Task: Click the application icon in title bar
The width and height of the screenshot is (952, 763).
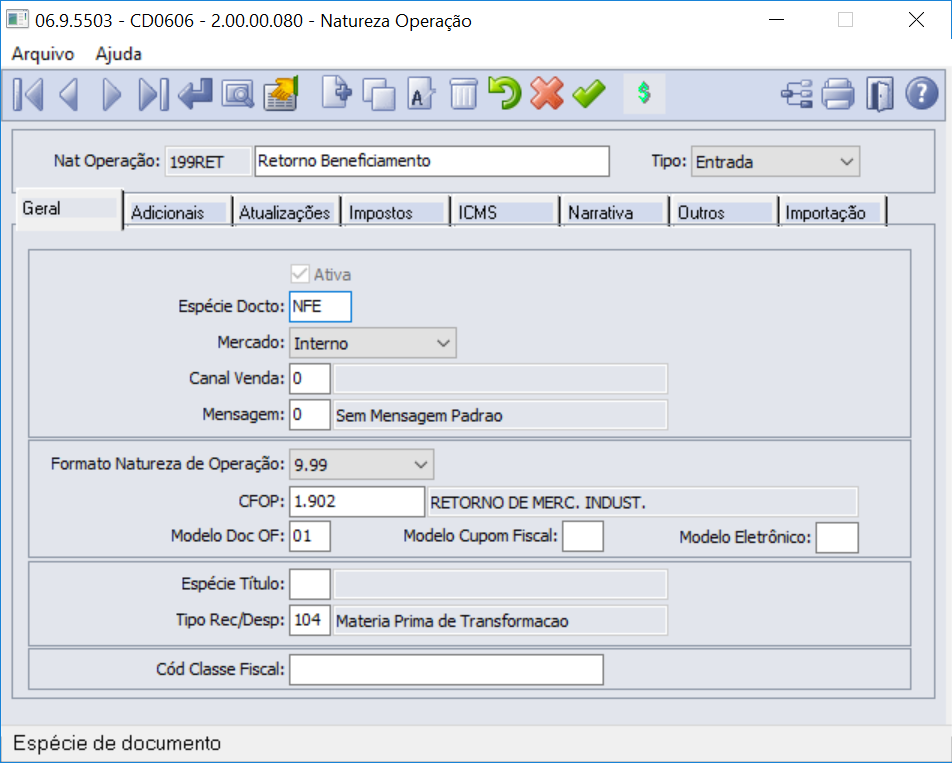Action: point(17,19)
